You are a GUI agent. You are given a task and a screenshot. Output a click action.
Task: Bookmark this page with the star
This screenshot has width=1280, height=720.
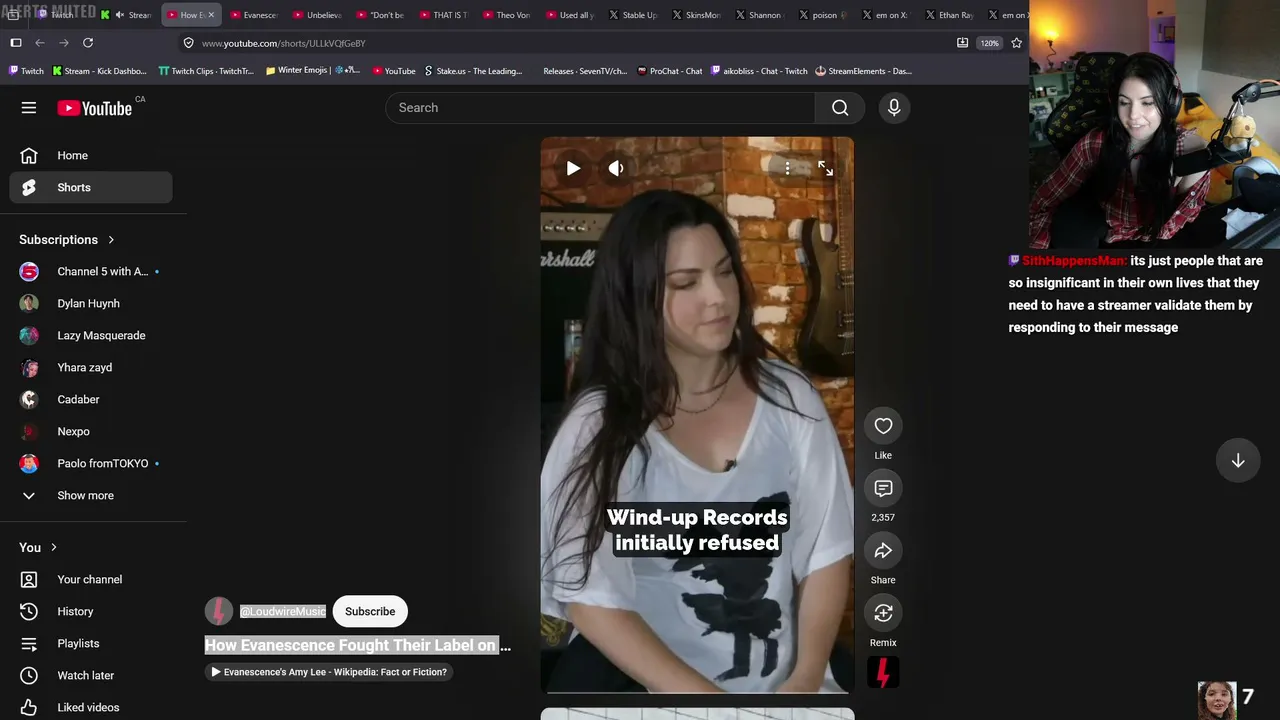coord(1017,43)
